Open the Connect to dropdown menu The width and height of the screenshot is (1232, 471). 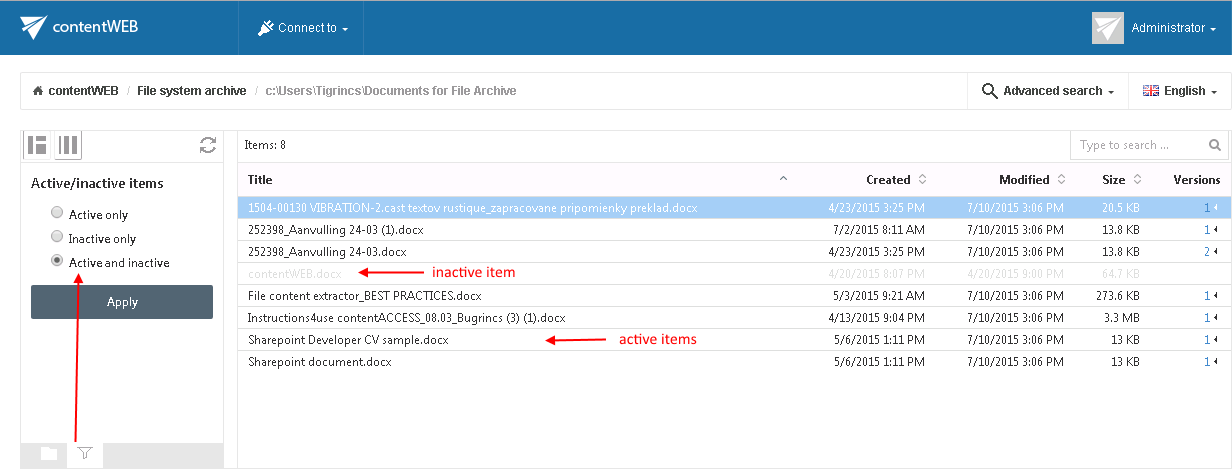303,28
